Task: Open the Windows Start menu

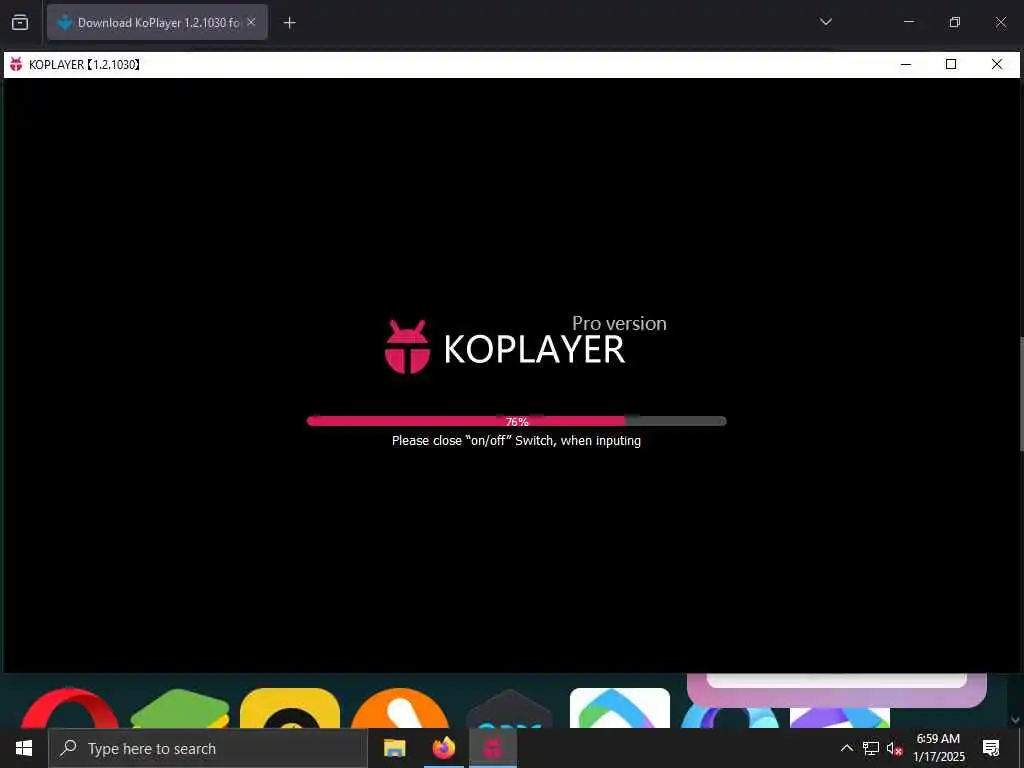Action: [x=24, y=748]
